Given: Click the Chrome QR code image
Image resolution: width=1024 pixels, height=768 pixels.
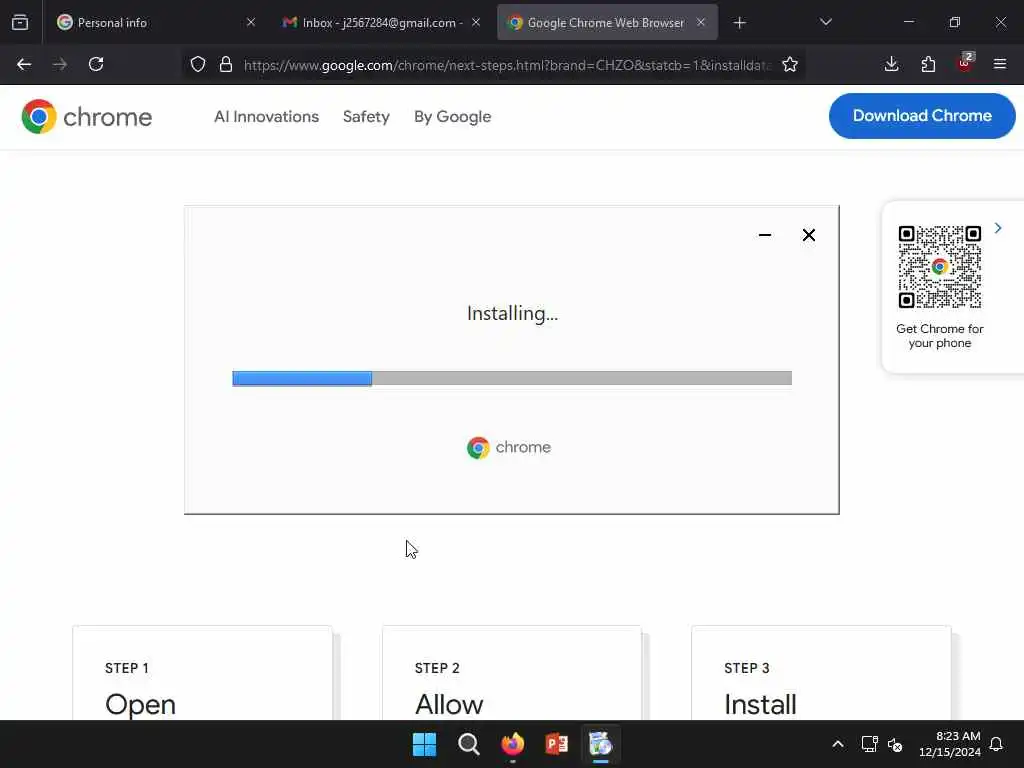Looking at the screenshot, I should 939,266.
